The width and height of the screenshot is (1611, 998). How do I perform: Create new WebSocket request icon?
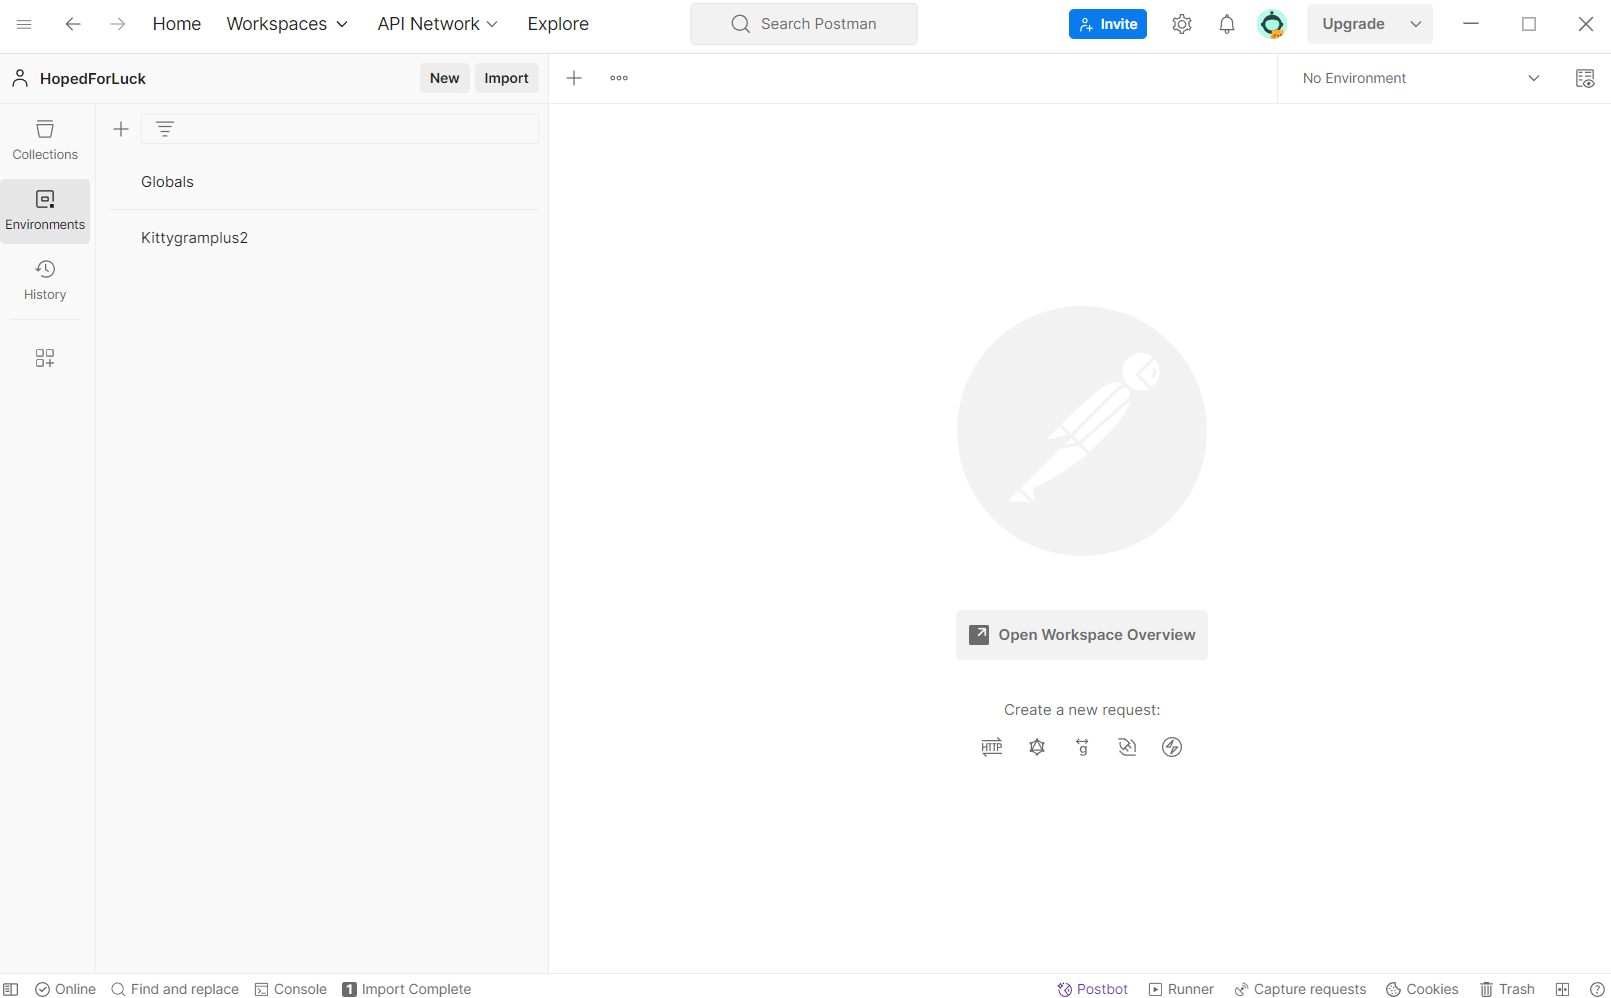[1127, 747]
